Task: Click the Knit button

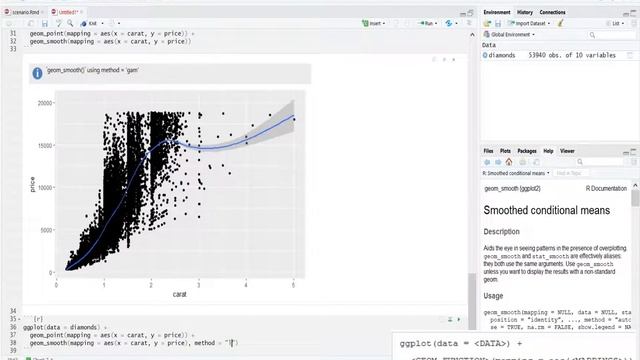Action: (89, 24)
